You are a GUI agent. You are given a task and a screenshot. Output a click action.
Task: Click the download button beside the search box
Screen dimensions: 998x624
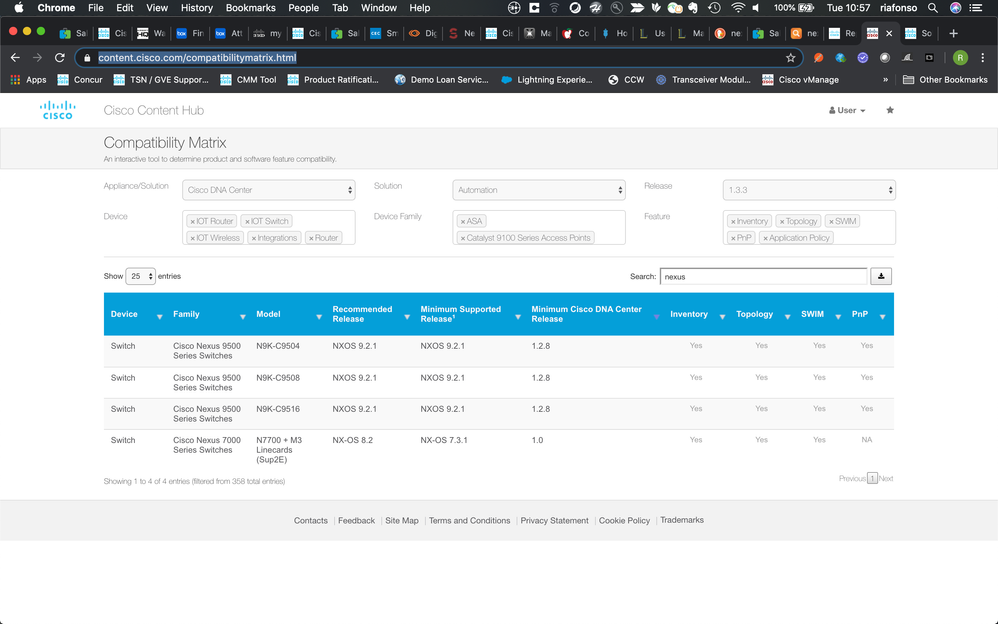[x=881, y=276]
